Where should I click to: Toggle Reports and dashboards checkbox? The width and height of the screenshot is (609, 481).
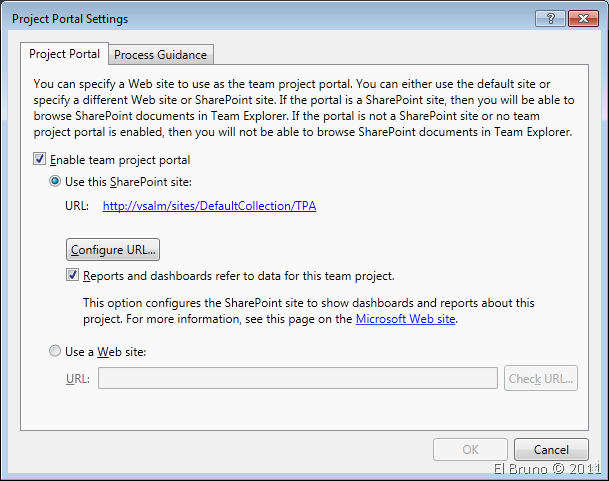click(x=74, y=276)
